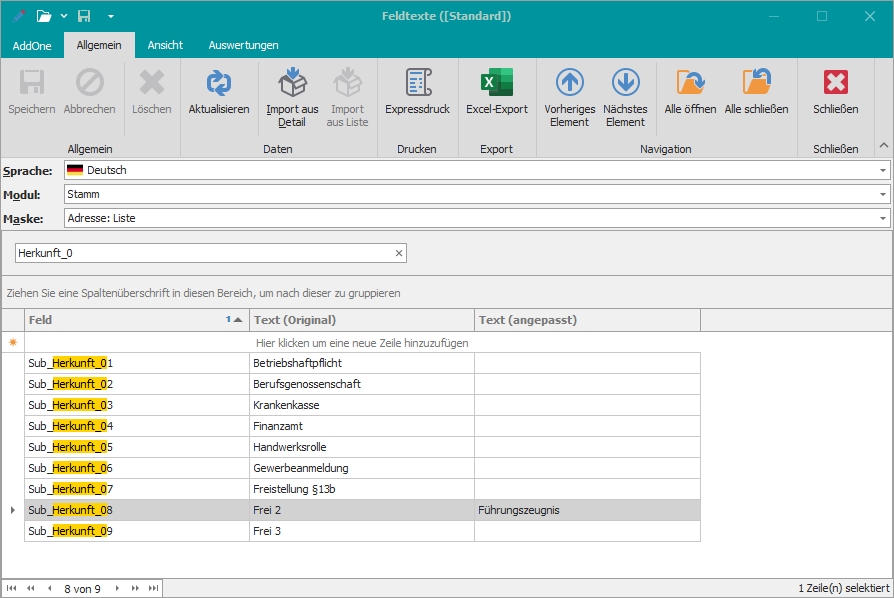Click the Aktualisieren refresh icon
The width and height of the screenshot is (894, 598).
[218, 83]
